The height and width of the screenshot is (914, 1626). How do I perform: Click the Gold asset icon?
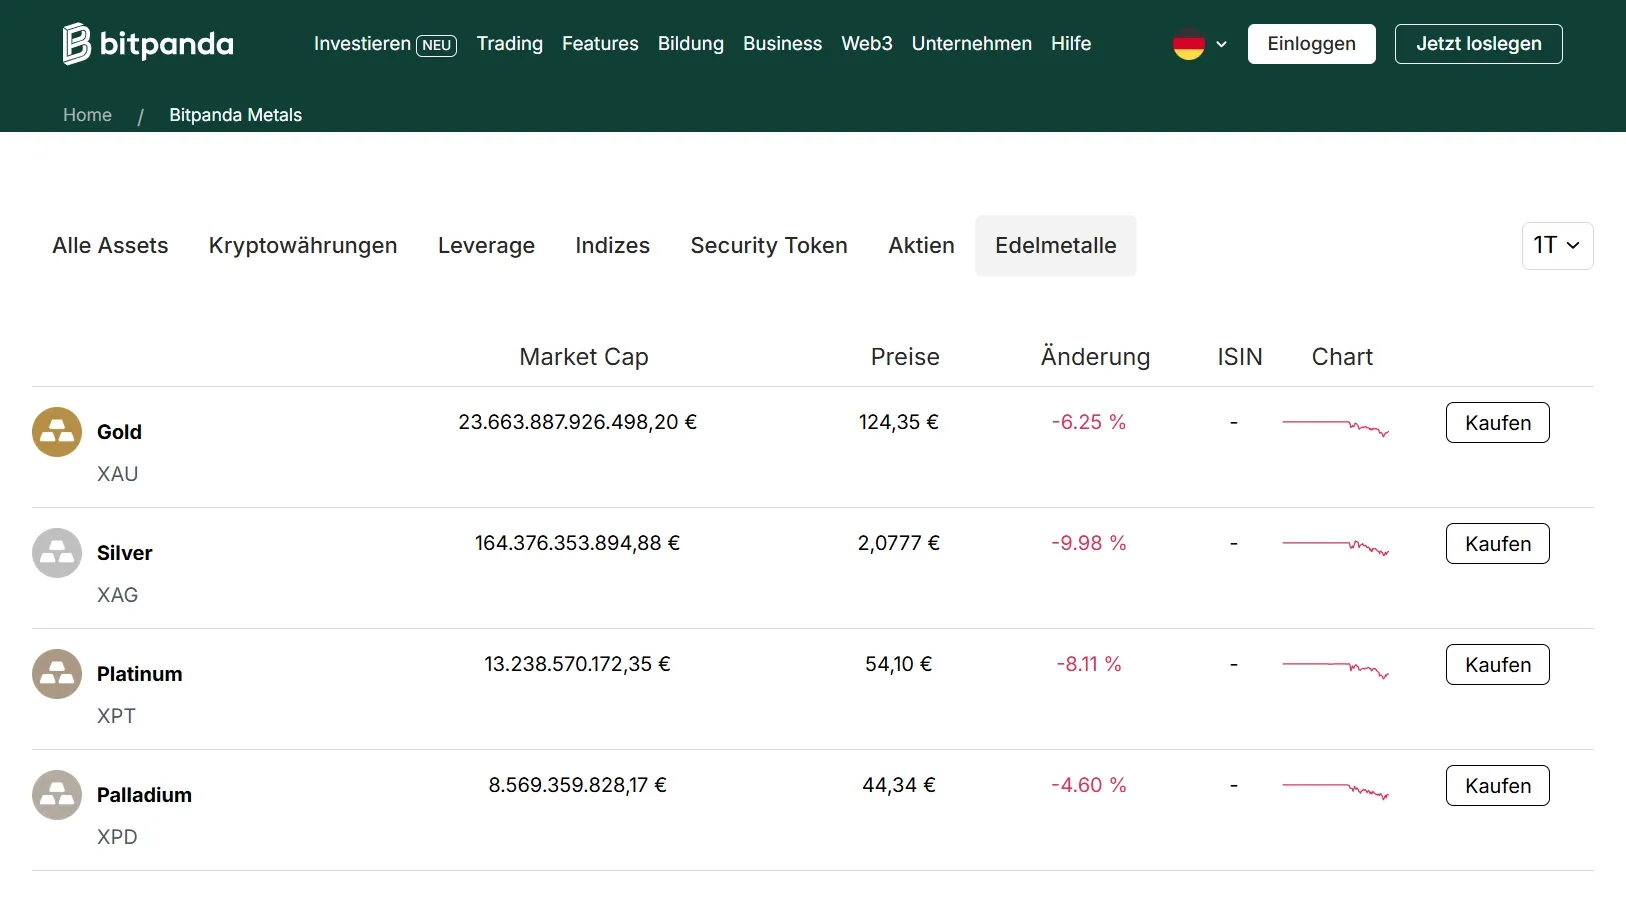(x=56, y=431)
